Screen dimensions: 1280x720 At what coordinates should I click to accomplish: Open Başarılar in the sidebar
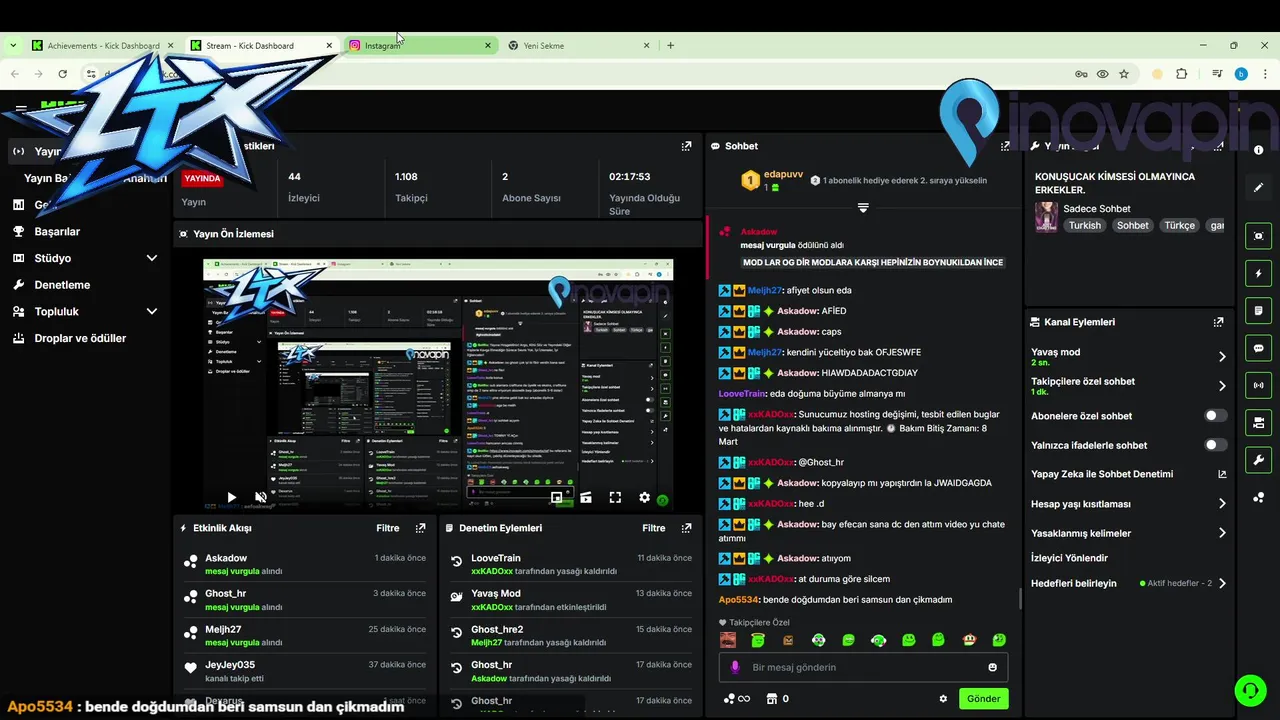pyautogui.click(x=57, y=231)
